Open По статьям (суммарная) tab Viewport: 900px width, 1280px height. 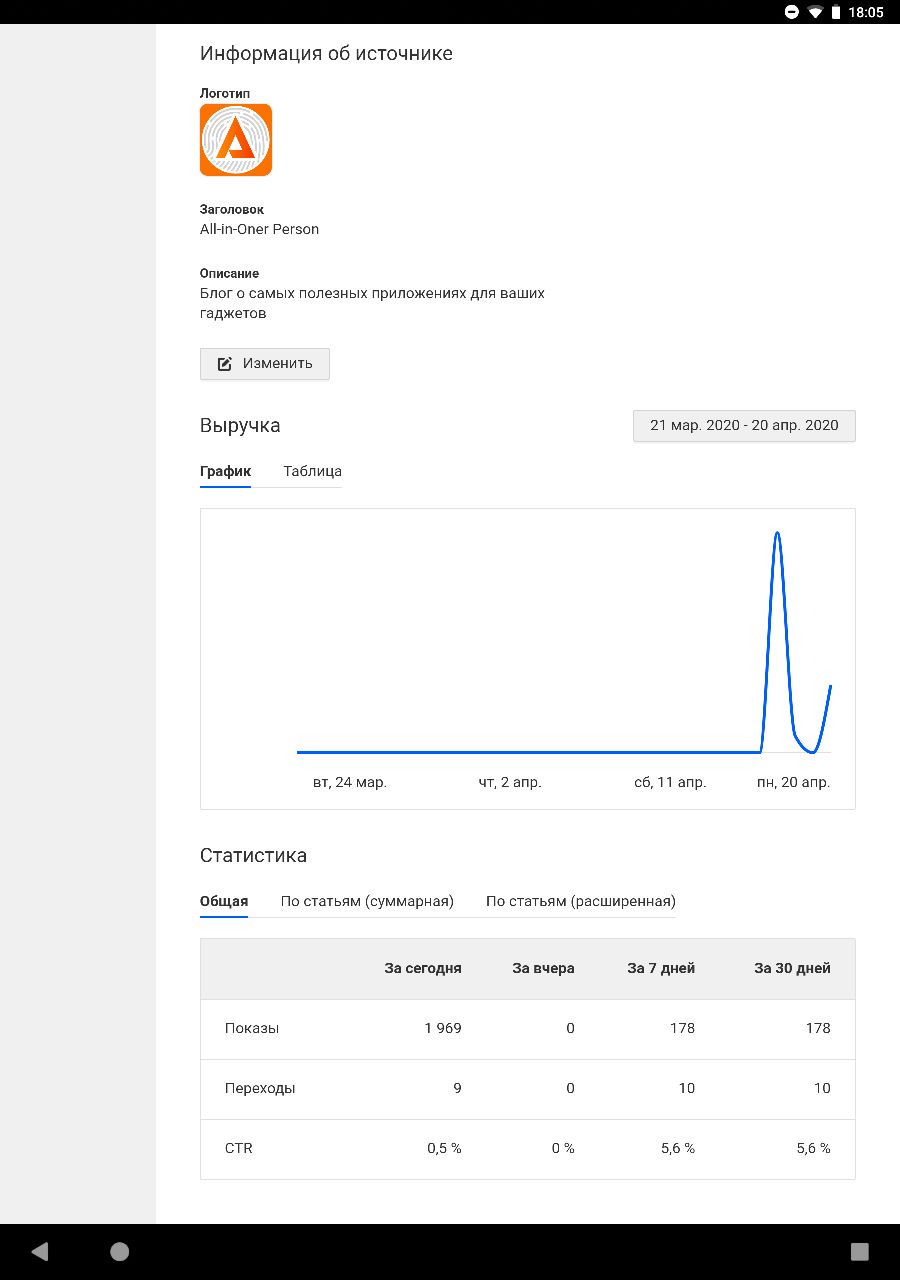click(367, 901)
